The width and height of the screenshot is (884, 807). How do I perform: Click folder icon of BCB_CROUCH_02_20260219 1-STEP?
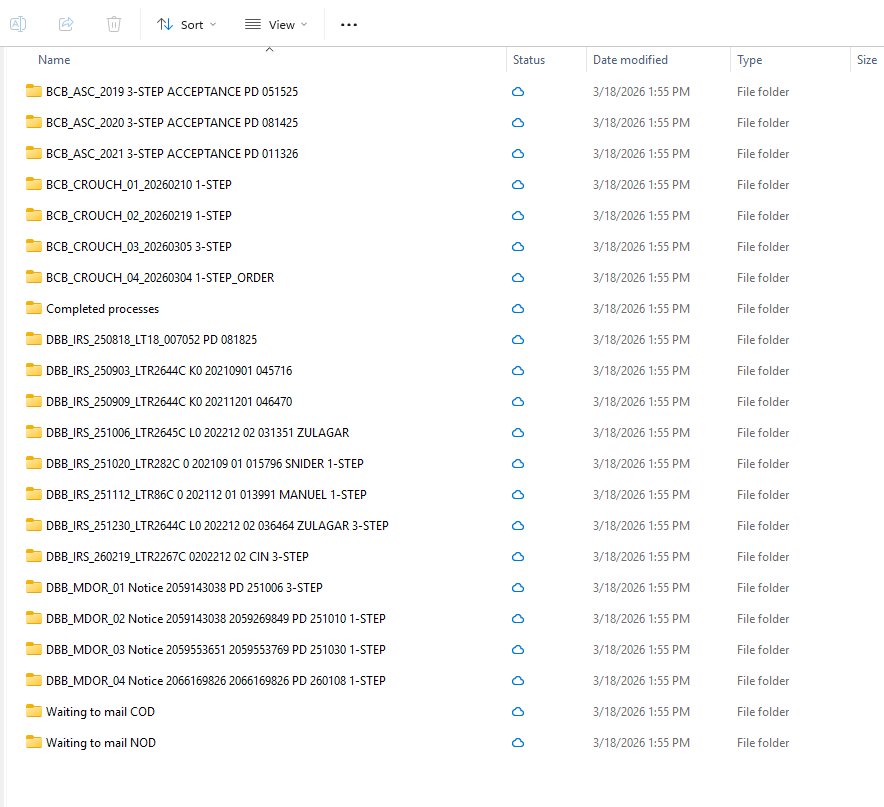click(x=34, y=215)
